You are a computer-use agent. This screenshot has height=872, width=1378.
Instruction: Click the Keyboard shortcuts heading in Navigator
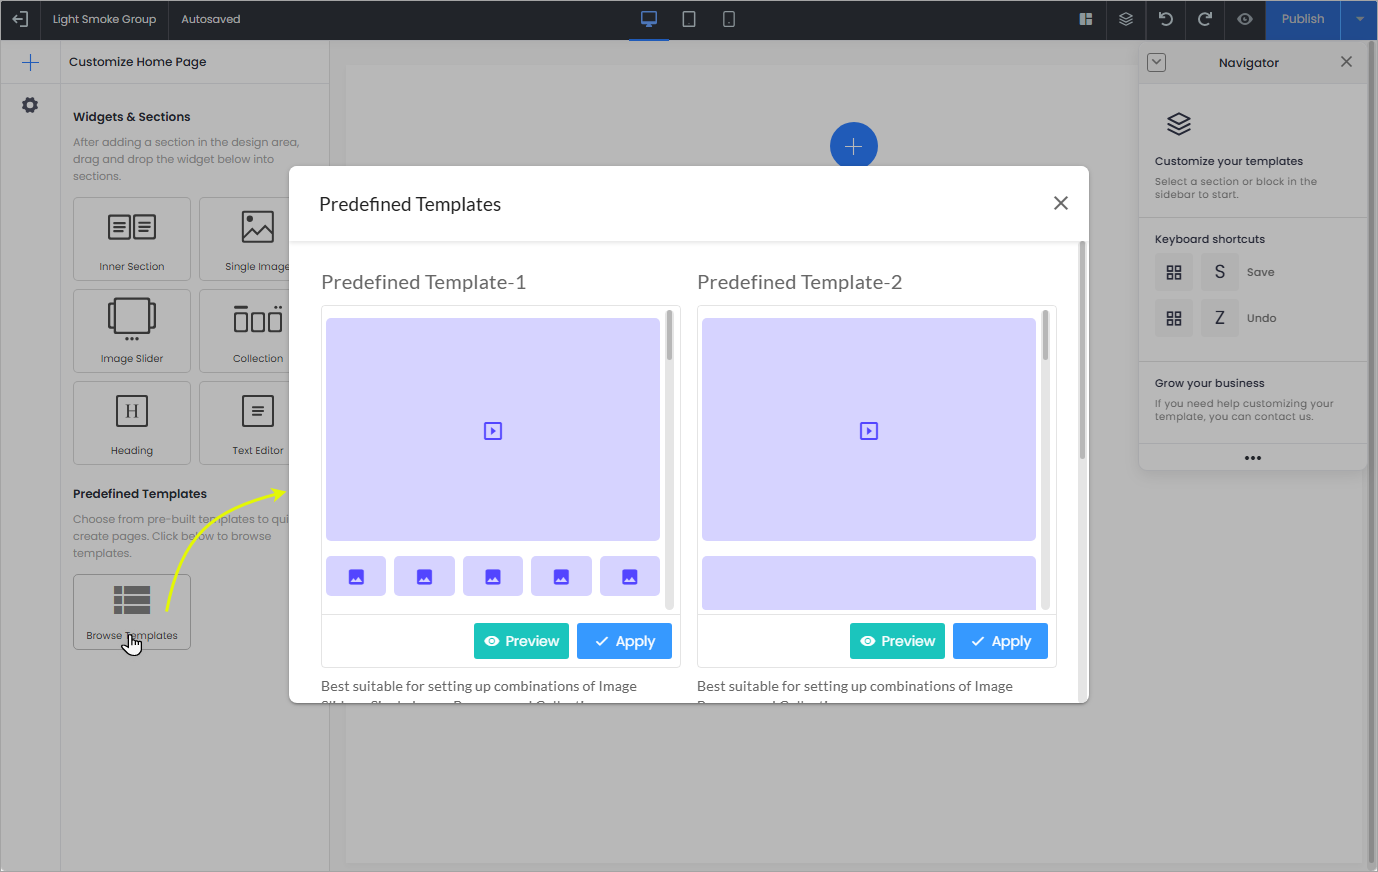pos(1210,239)
